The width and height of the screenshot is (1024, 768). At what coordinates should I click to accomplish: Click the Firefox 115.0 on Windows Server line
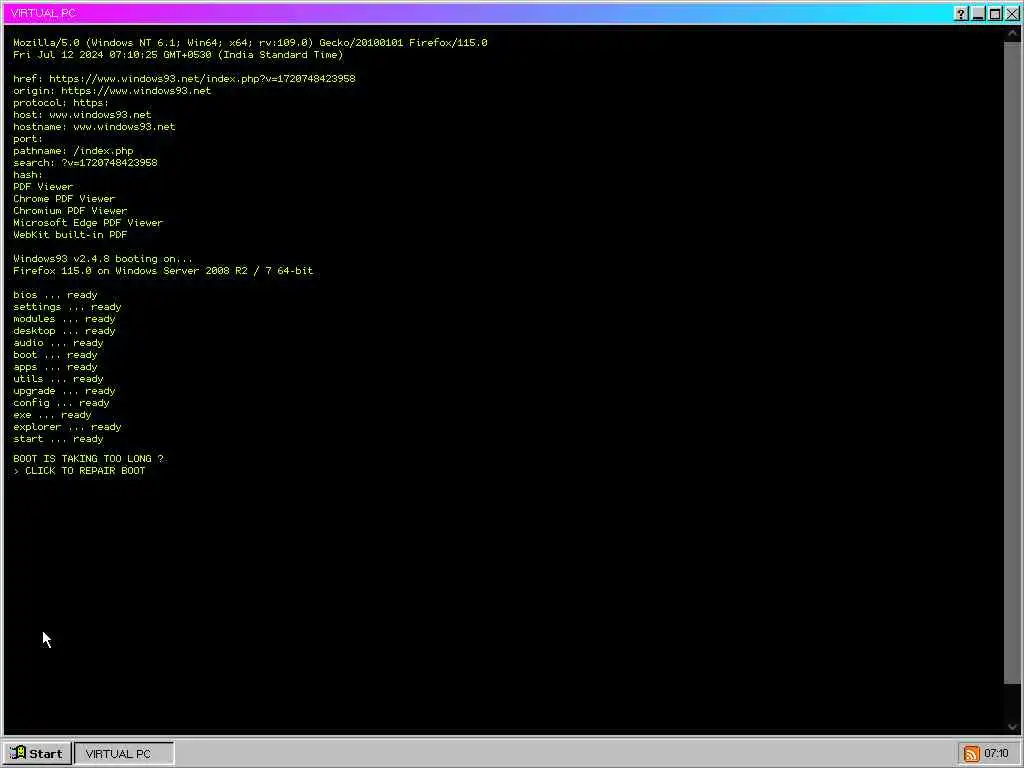163,270
